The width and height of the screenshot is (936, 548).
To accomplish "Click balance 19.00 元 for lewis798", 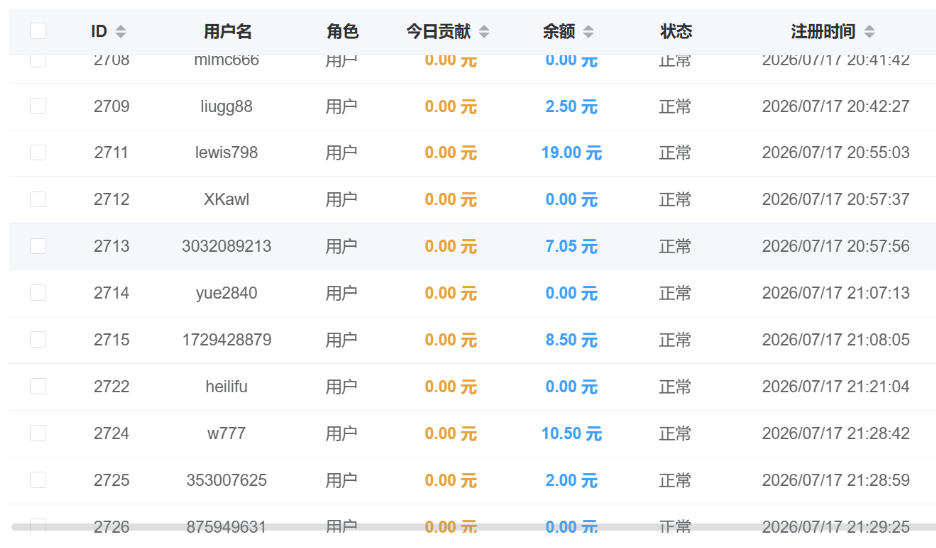I will (x=571, y=152).
